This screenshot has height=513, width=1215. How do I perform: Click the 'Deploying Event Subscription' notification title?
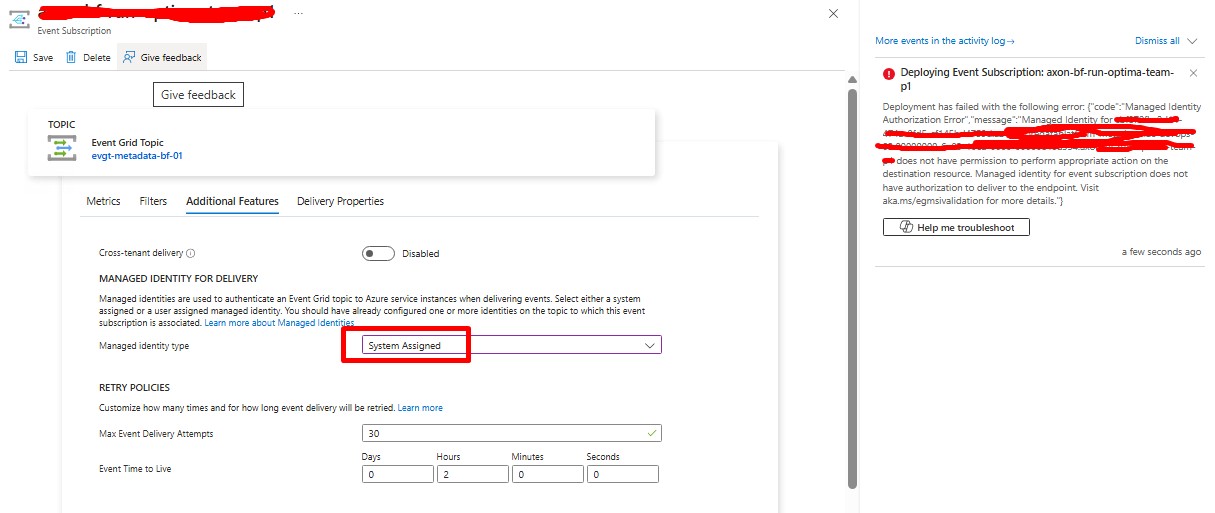pyautogui.click(x=1037, y=79)
